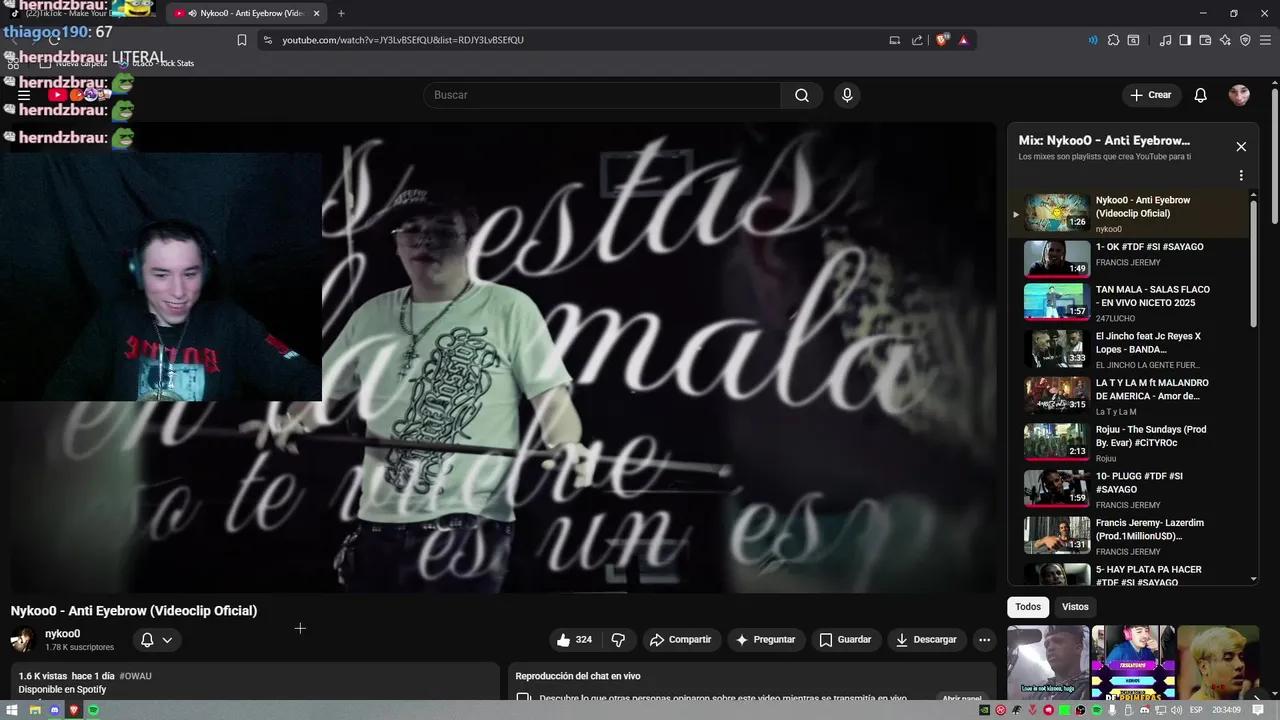The width and height of the screenshot is (1280, 720).
Task: Open Discord from the taskbar
Action: pyautogui.click(x=56, y=710)
